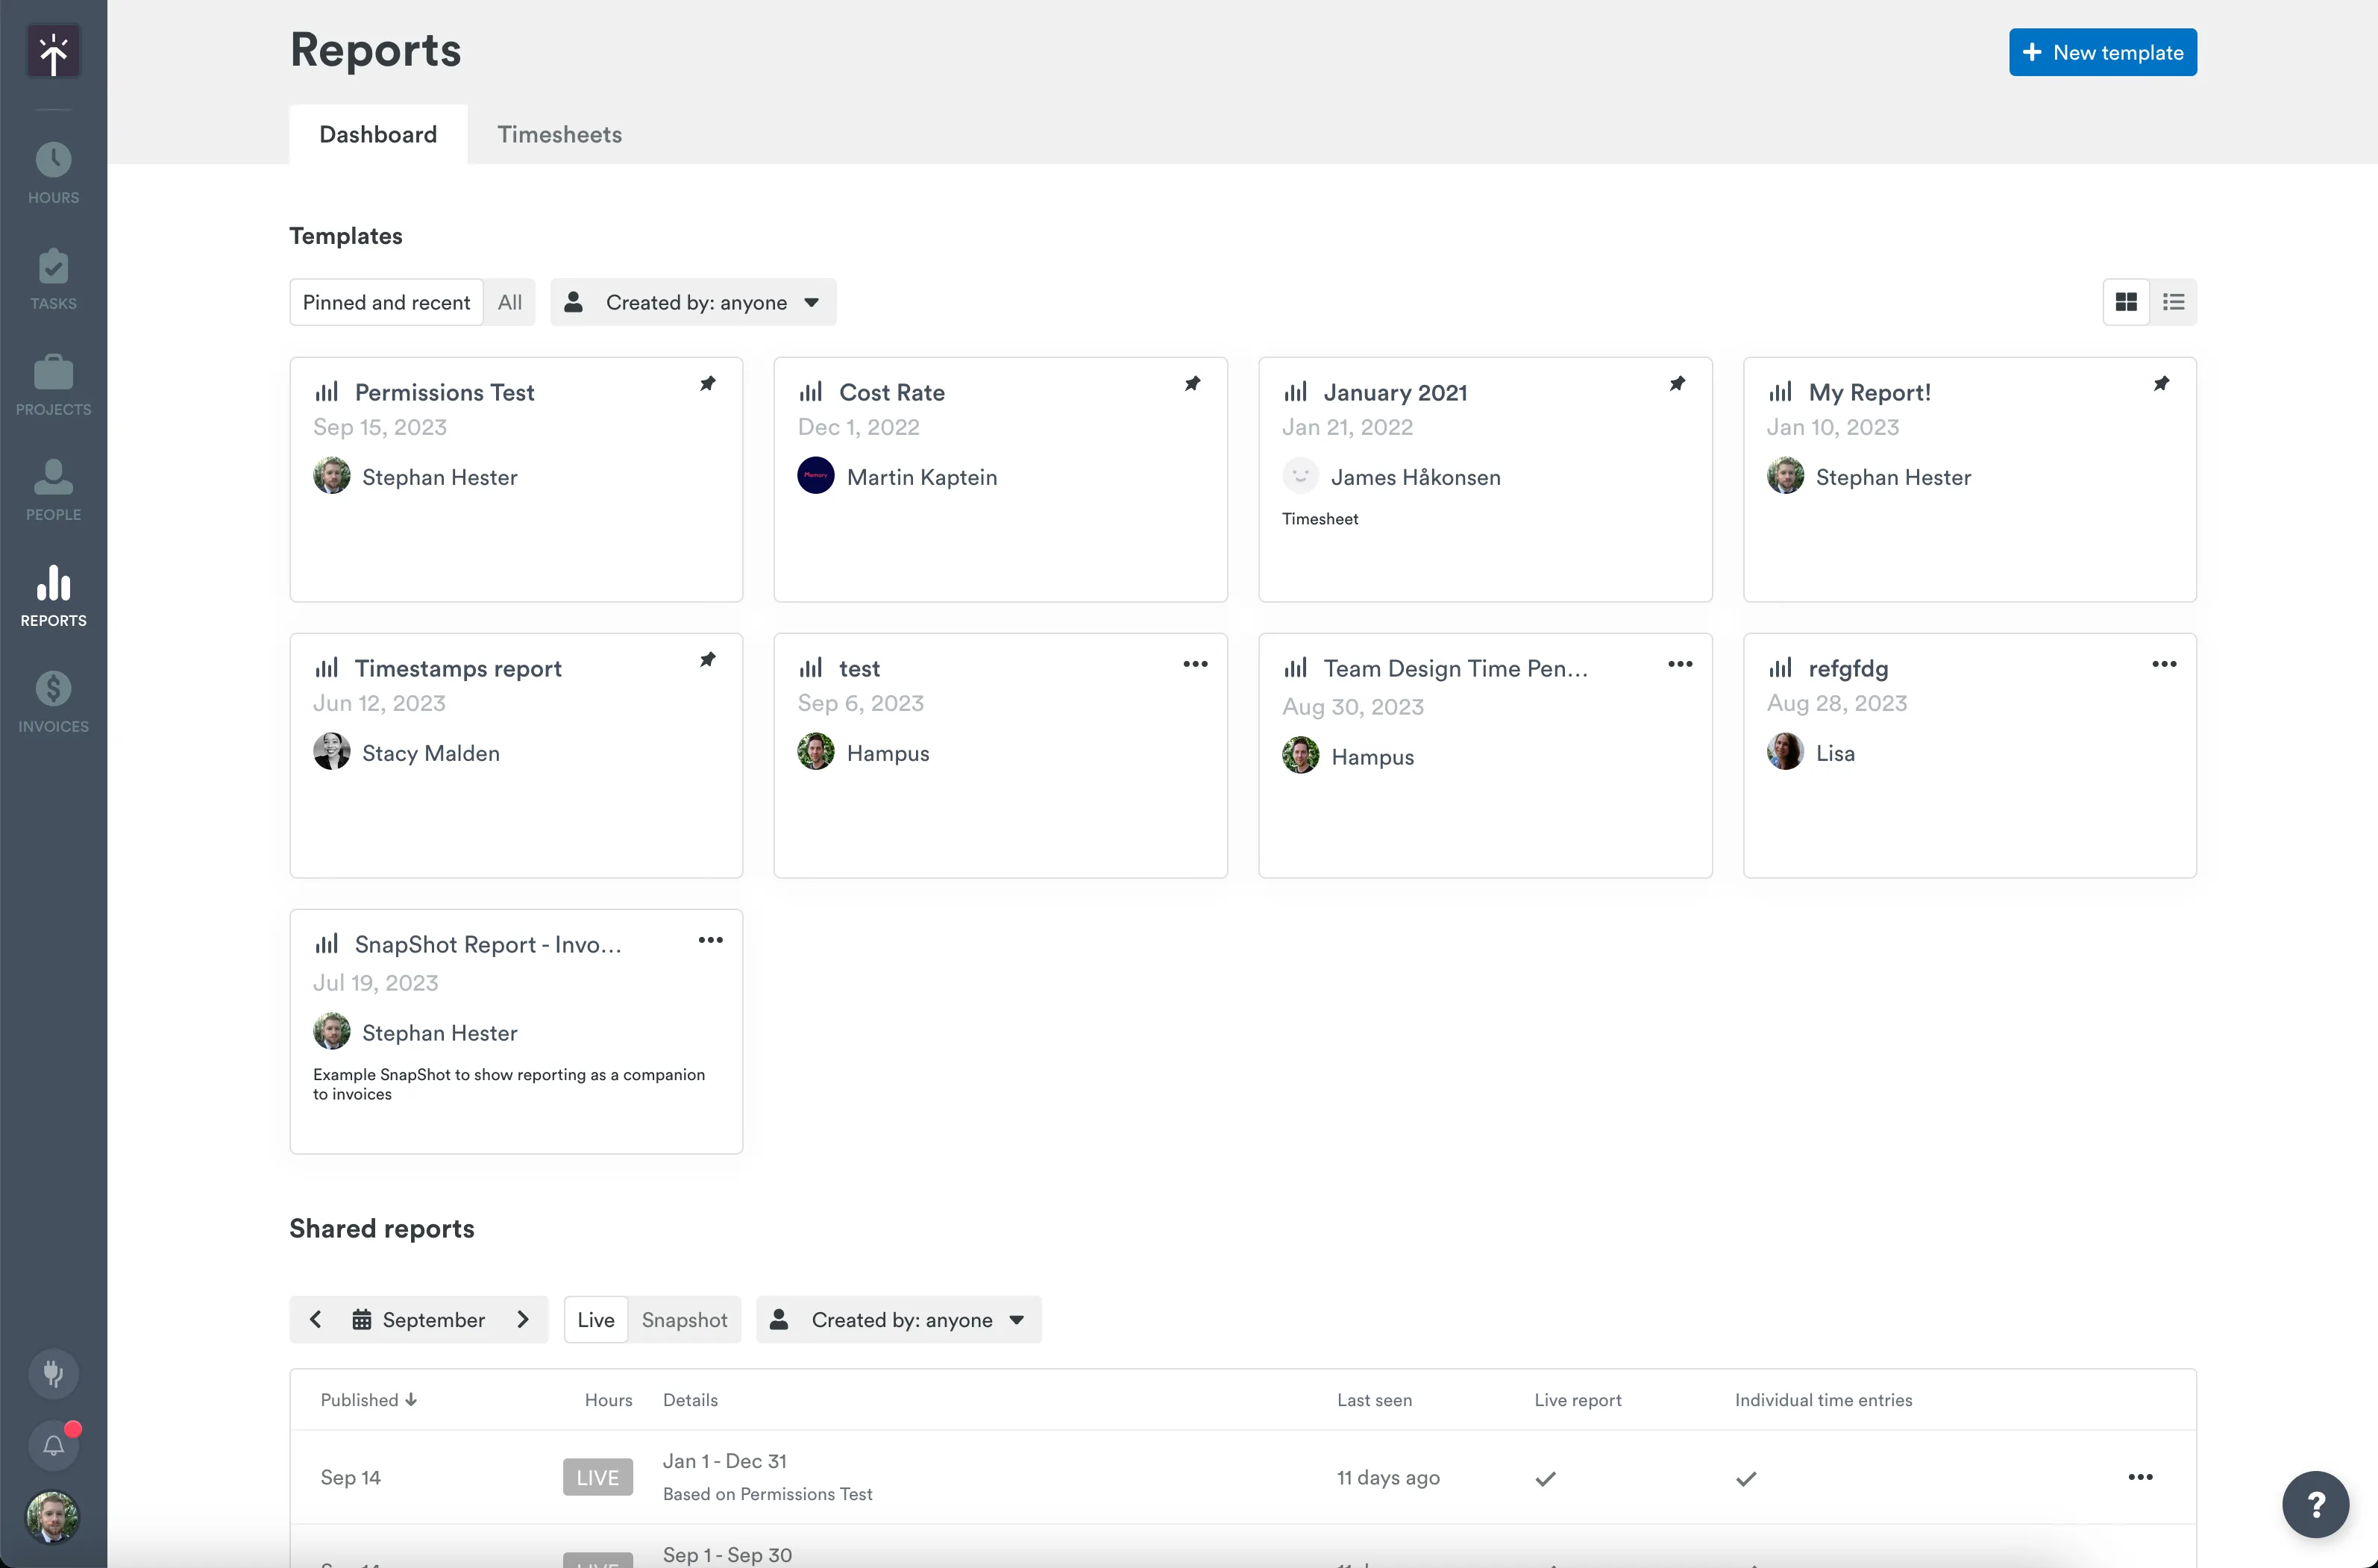This screenshot has width=2378, height=1568.
Task: Click the New template button
Action: [x=2102, y=52]
